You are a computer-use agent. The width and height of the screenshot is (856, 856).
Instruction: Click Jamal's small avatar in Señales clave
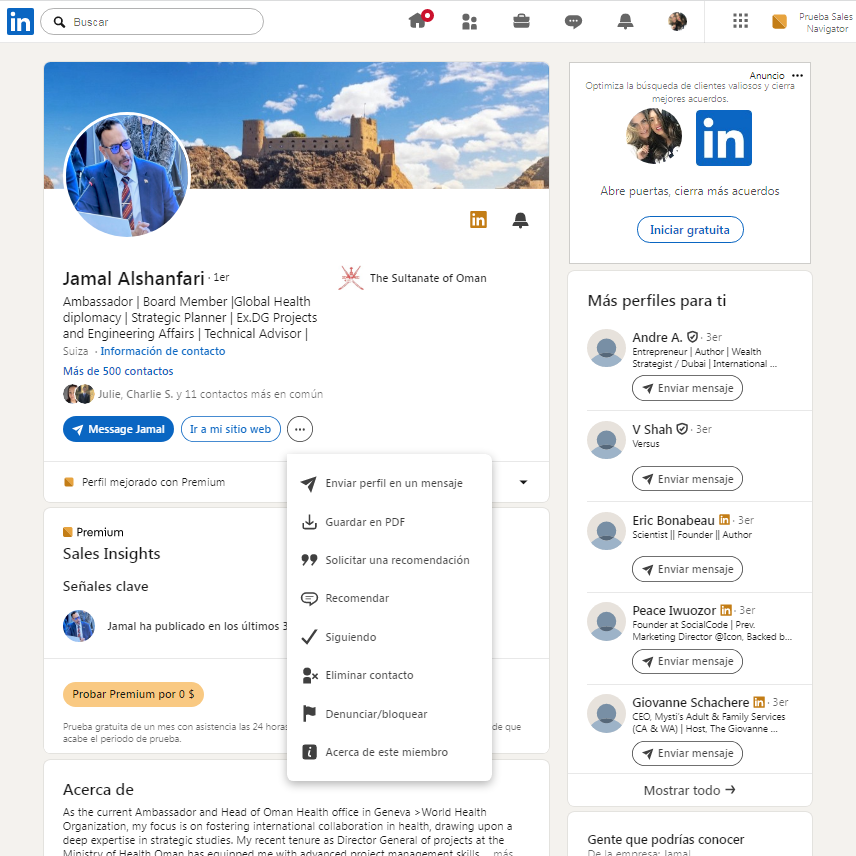(x=79, y=626)
